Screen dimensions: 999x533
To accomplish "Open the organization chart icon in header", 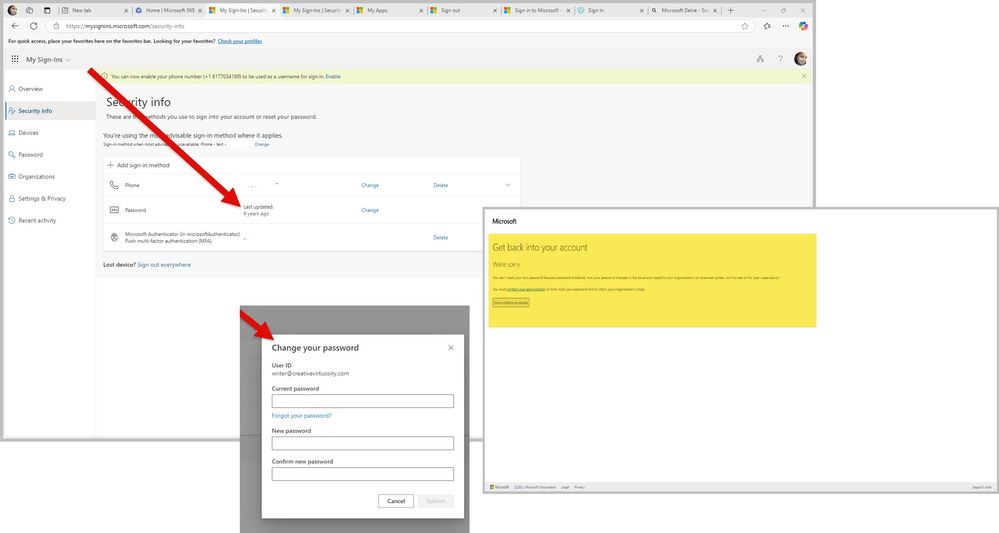I will coord(760,59).
